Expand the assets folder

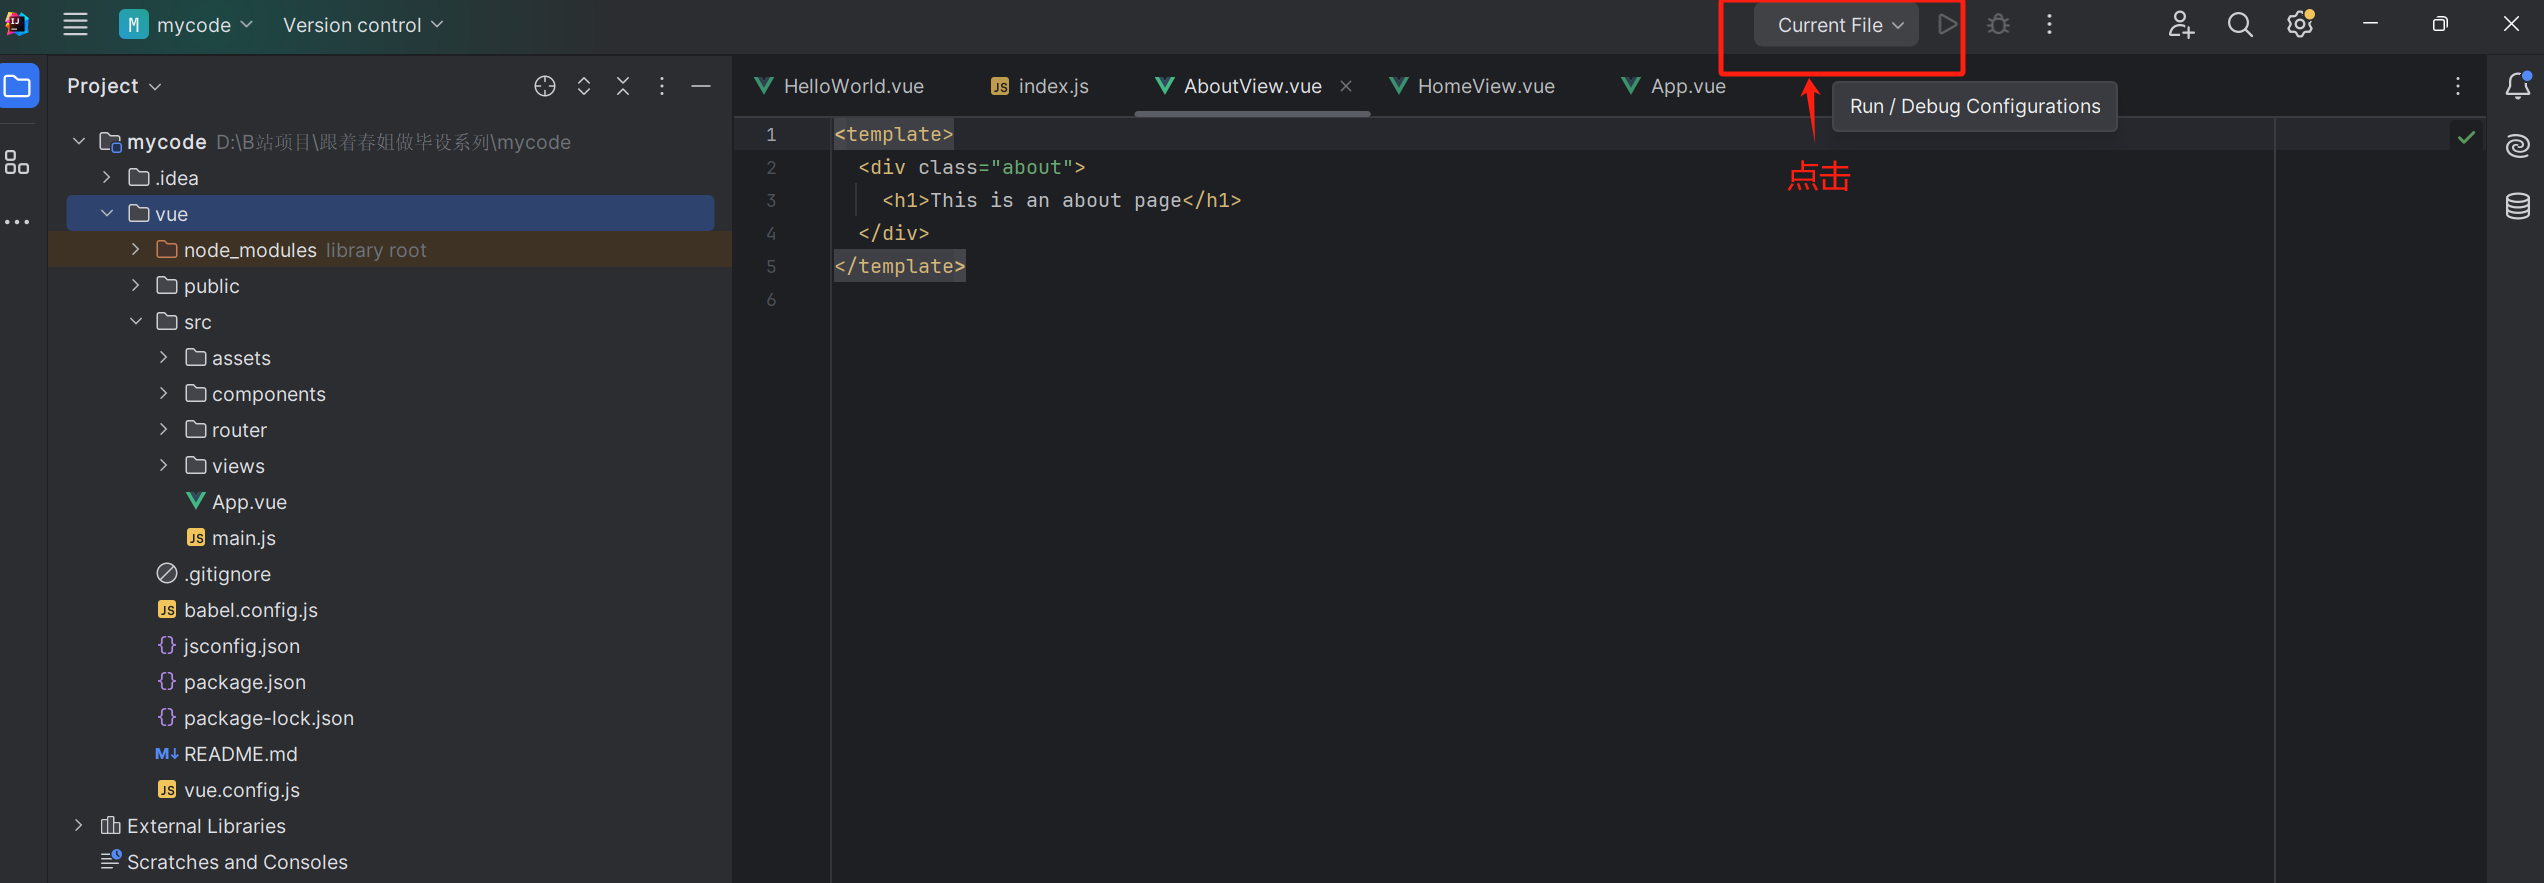pyautogui.click(x=163, y=358)
